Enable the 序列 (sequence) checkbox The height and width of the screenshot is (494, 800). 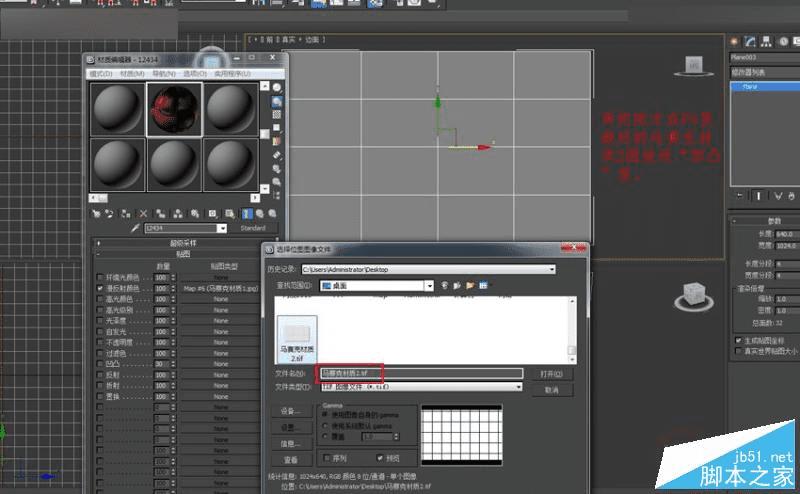[325, 456]
